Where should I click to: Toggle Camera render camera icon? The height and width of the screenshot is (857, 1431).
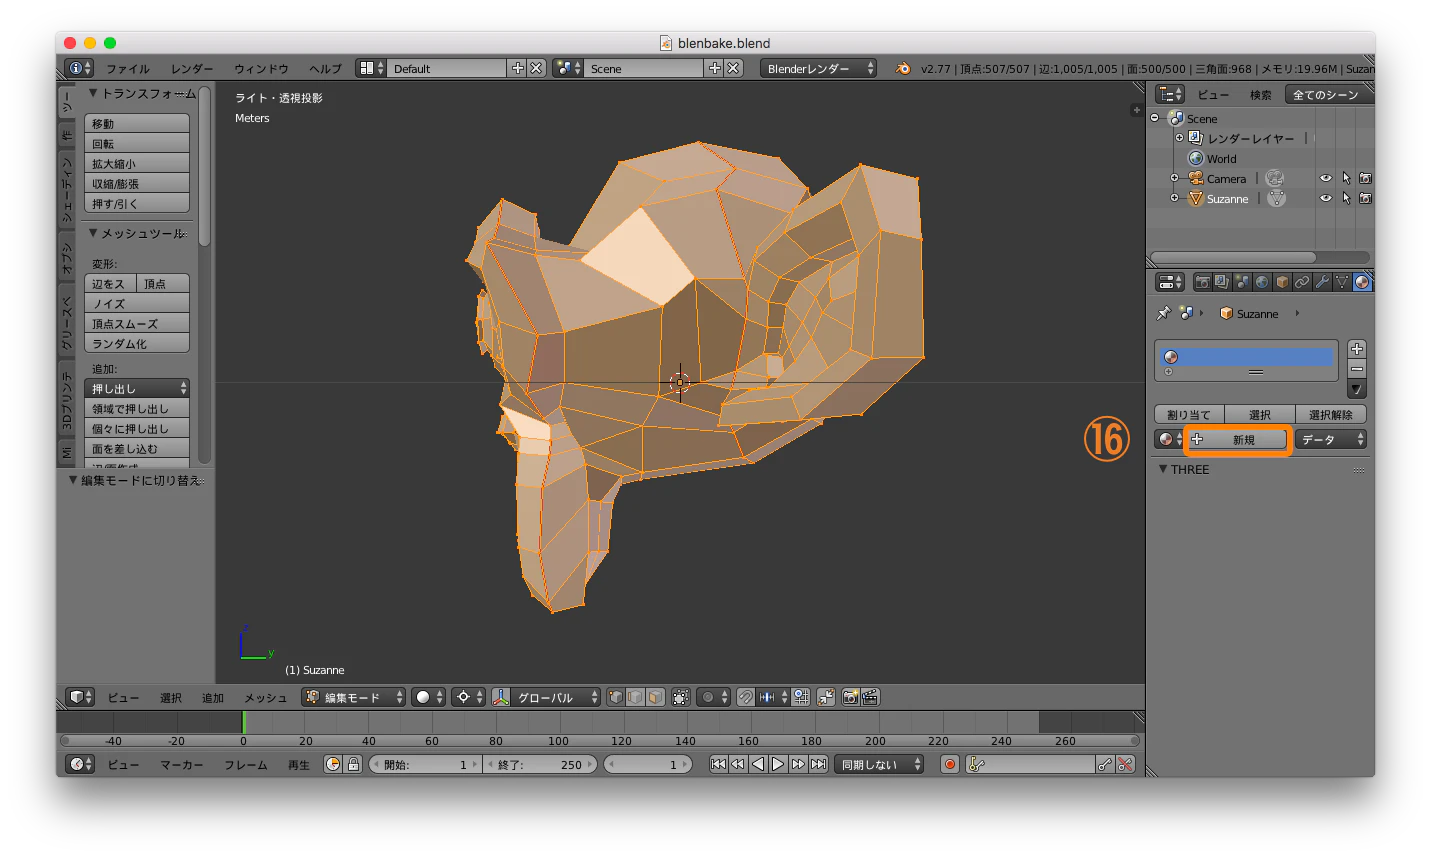point(1365,179)
